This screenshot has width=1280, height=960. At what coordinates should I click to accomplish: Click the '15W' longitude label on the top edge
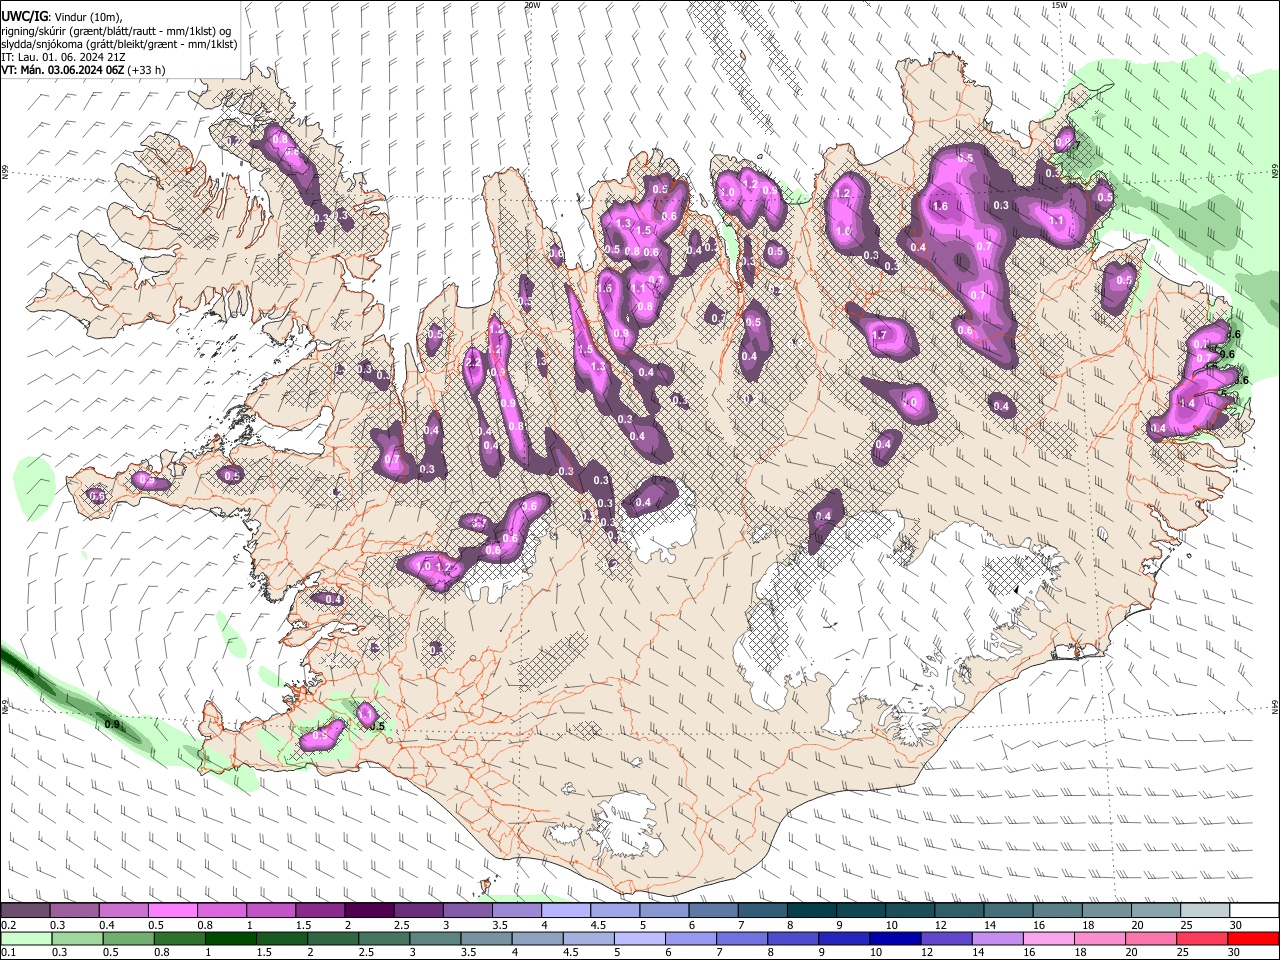tap(1059, 5)
